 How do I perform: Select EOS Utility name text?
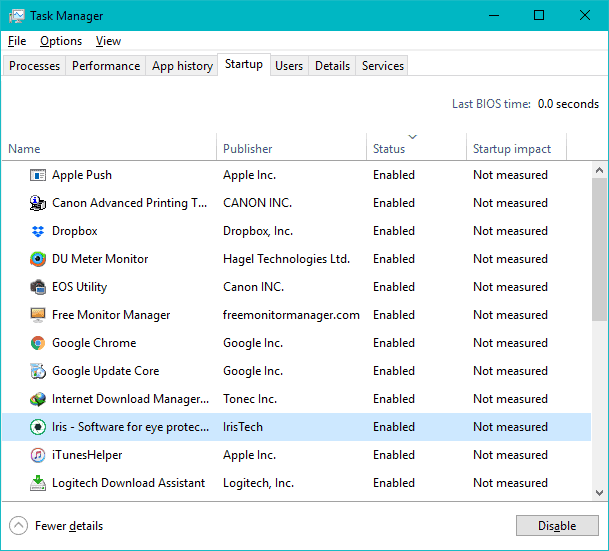(80, 287)
